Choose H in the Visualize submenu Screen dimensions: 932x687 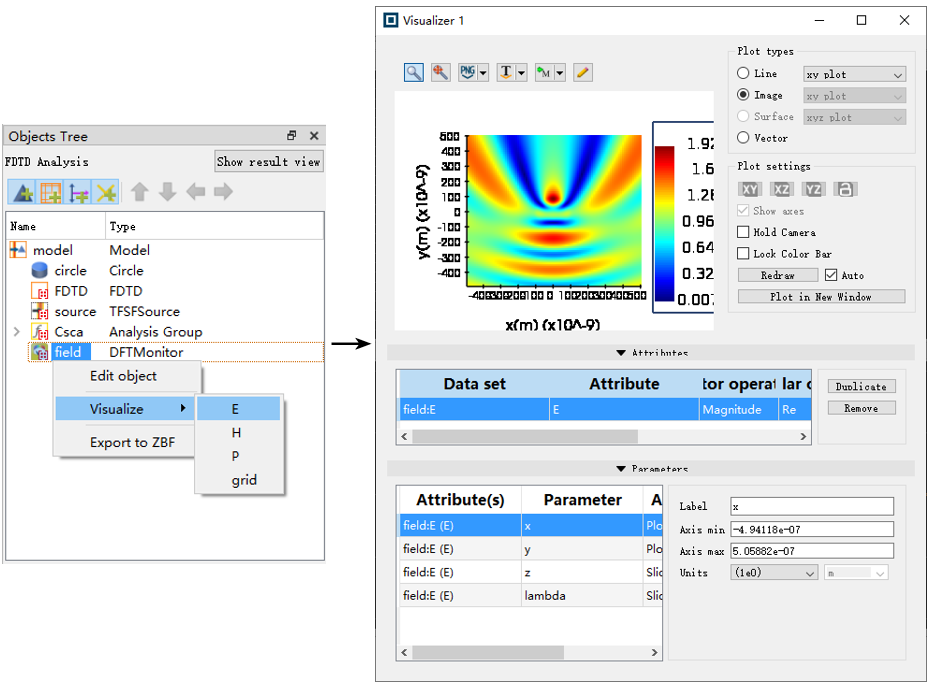(x=237, y=433)
